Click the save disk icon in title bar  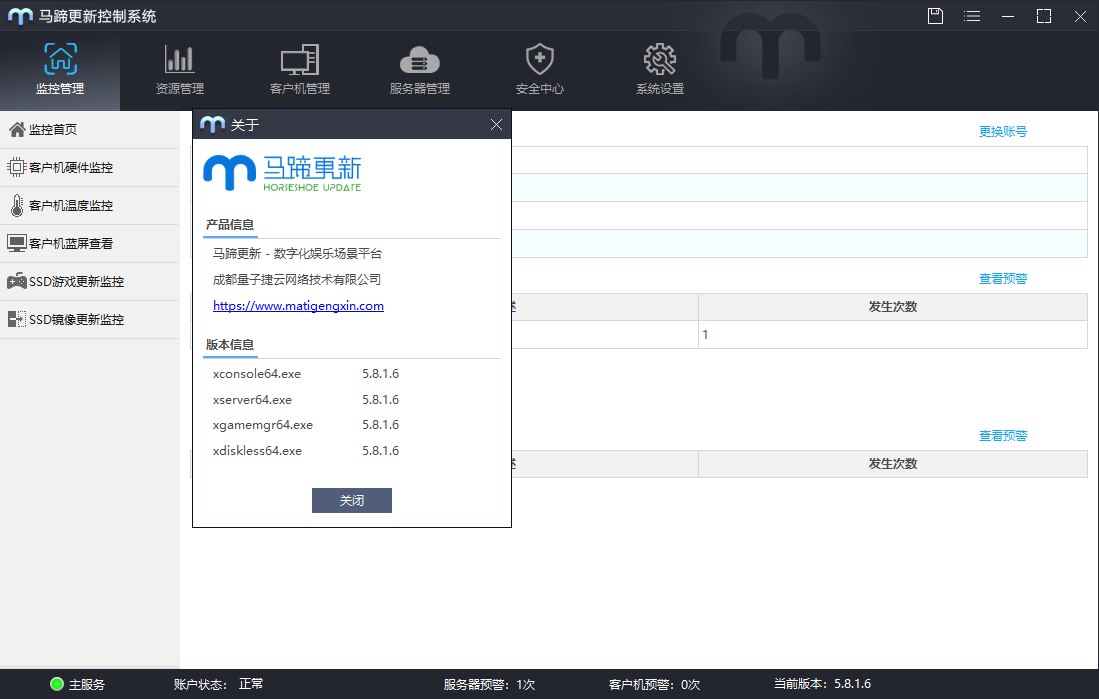click(935, 15)
